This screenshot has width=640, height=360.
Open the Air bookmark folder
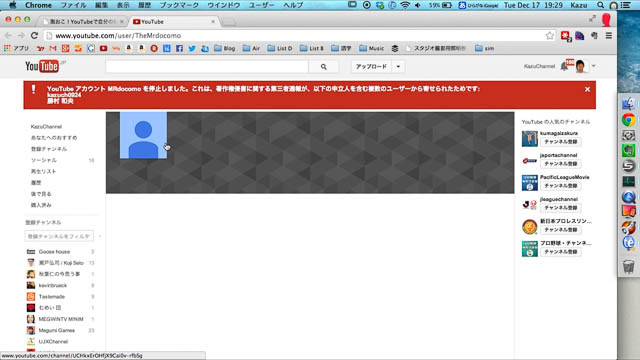(x=251, y=48)
